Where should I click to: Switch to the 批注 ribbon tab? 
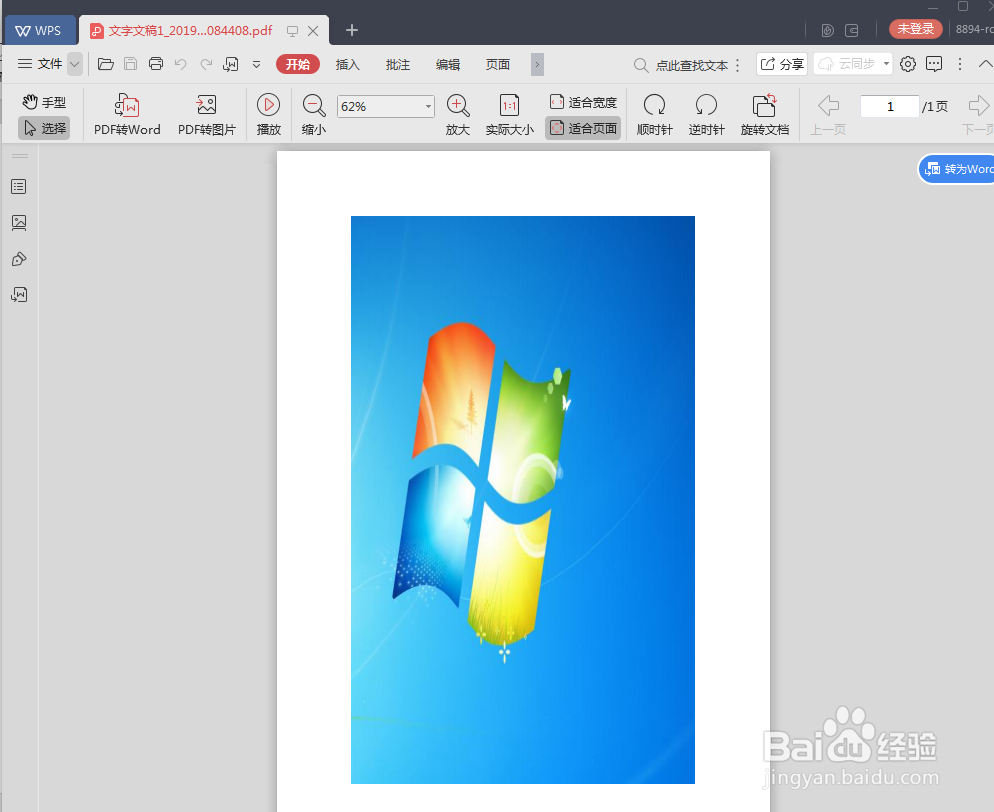pyautogui.click(x=398, y=64)
